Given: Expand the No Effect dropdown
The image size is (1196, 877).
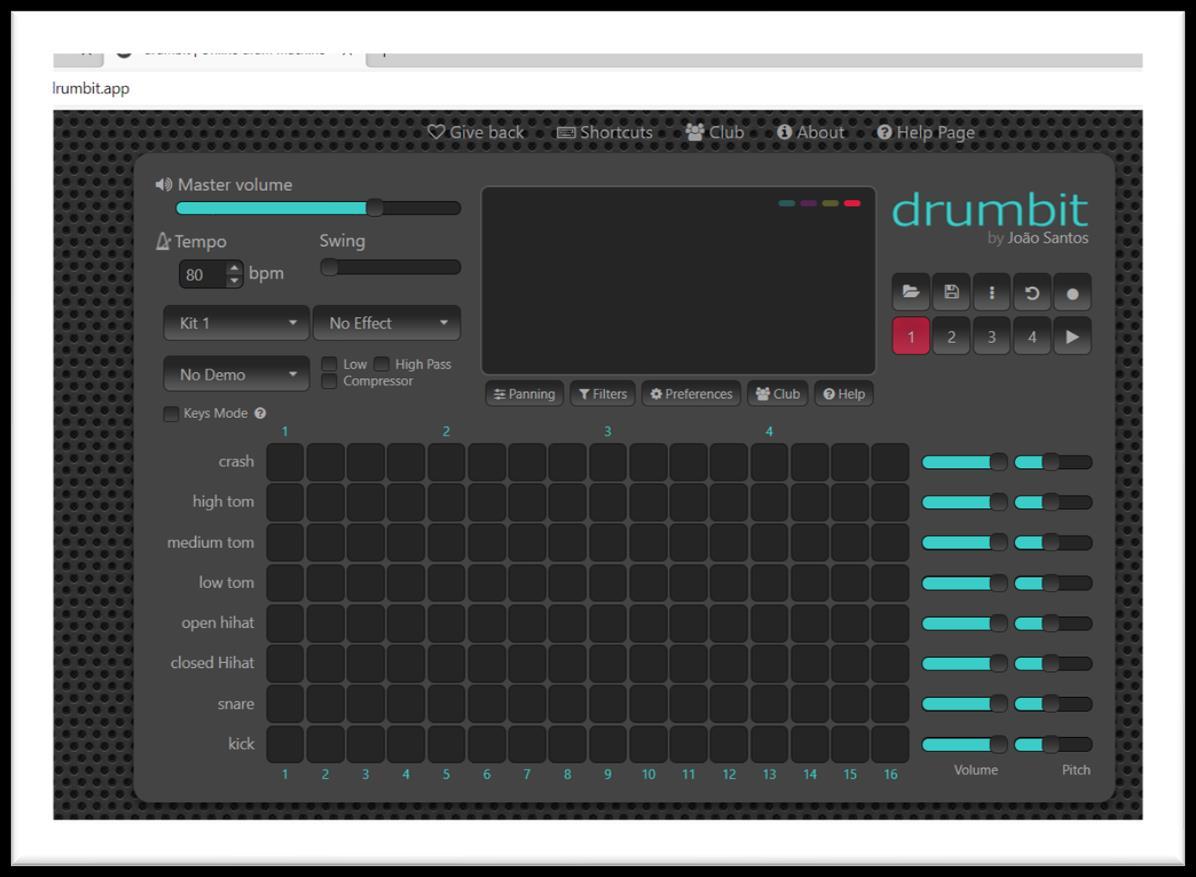Looking at the screenshot, I should click(x=387, y=323).
